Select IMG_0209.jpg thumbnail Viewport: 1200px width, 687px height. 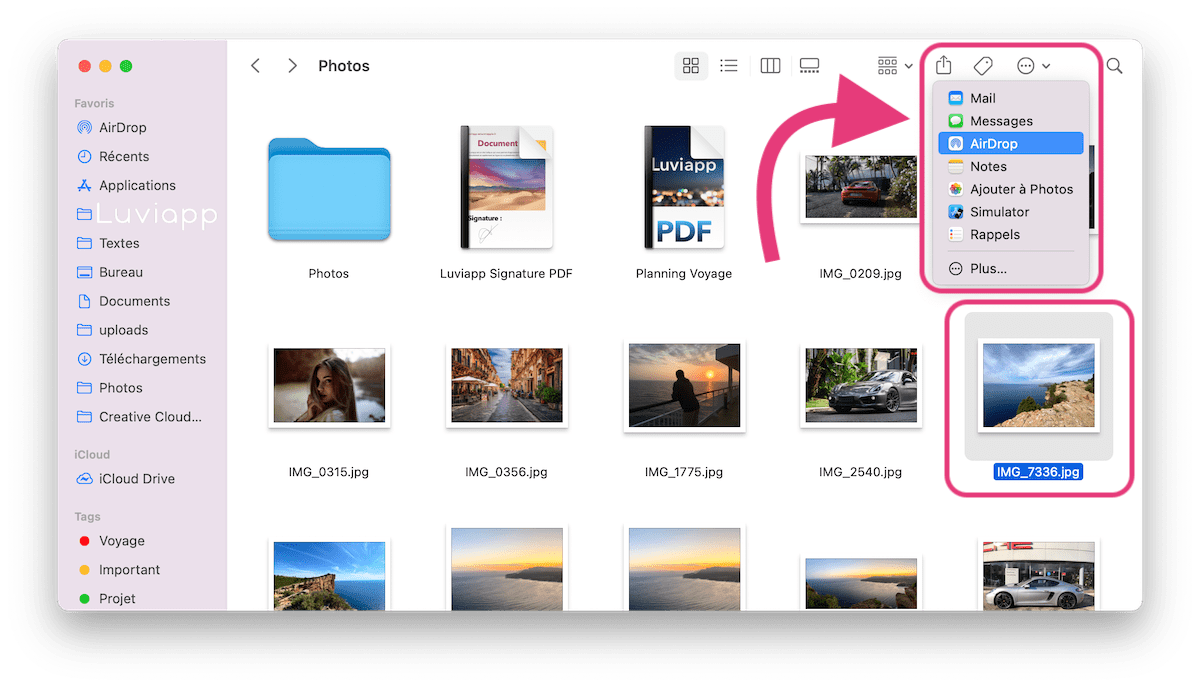[861, 188]
